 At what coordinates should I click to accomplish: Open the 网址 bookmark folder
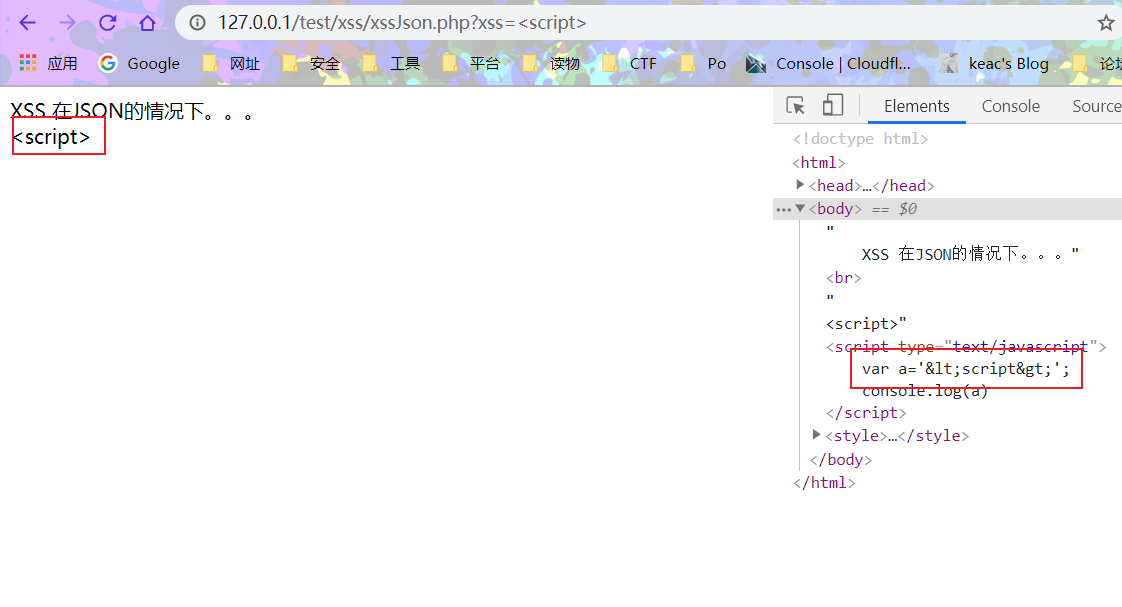coord(231,64)
